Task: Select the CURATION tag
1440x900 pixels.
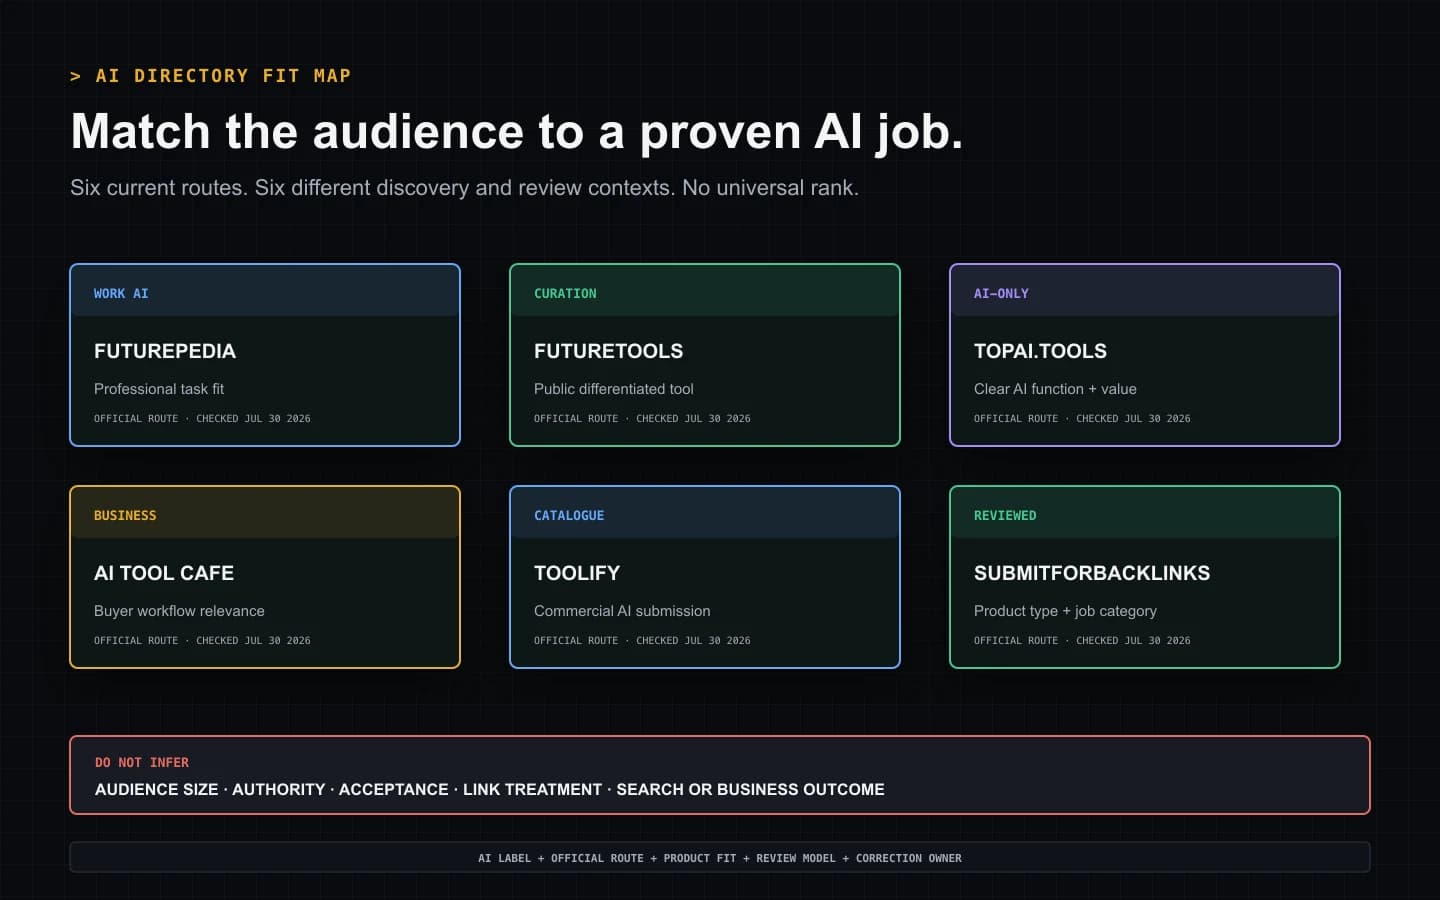Action: [565, 293]
